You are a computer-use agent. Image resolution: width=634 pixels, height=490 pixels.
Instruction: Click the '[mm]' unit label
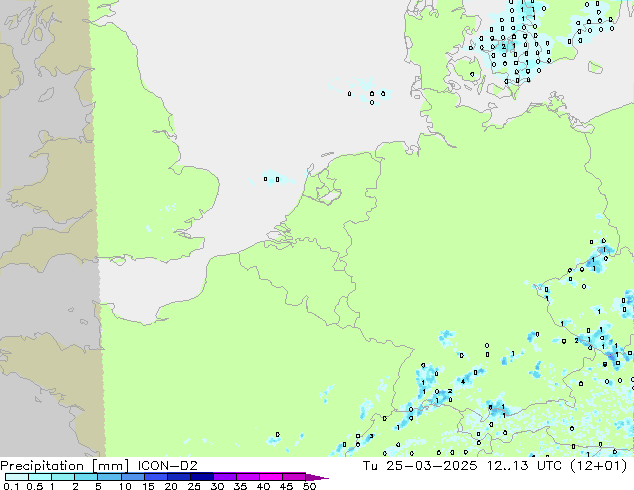pyautogui.click(x=110, y=466)
